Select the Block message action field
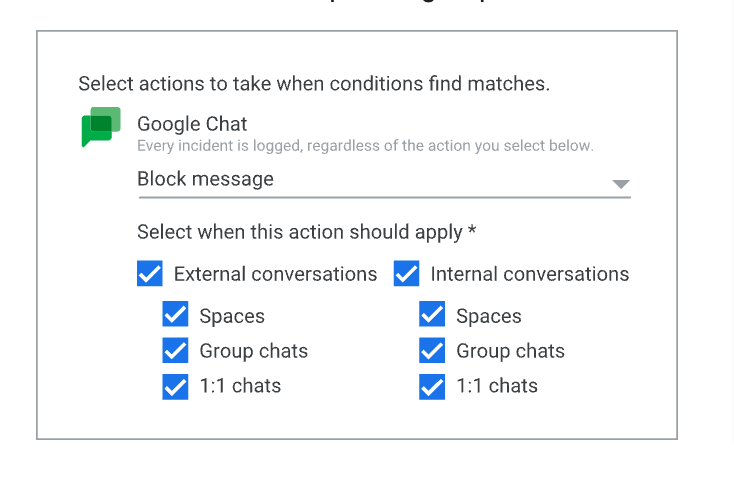 coord(384,181)
